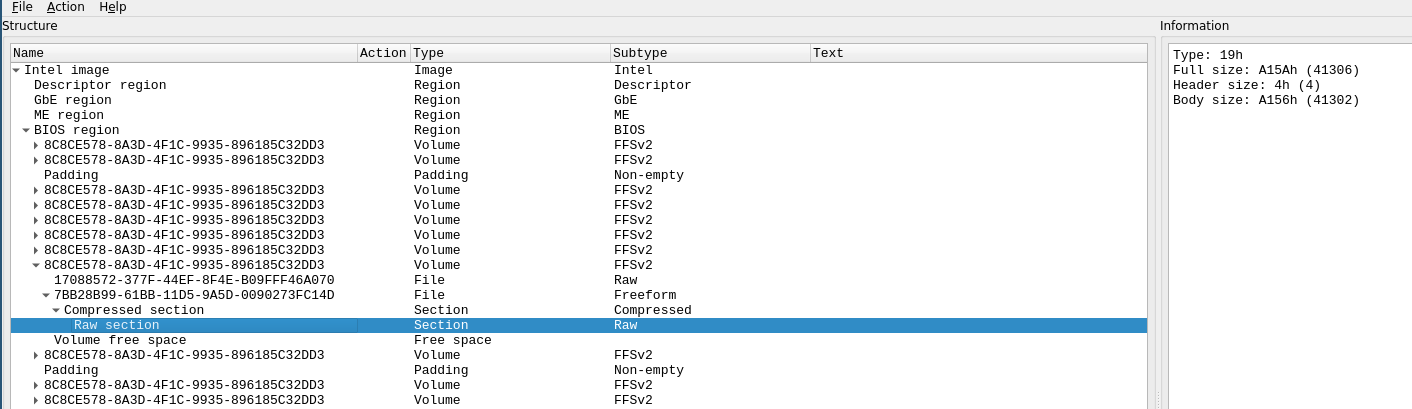Collapse the 7BB28B99 freeform file node
This screenshot has width=1412, height=409.
click(x=46, y=295)
